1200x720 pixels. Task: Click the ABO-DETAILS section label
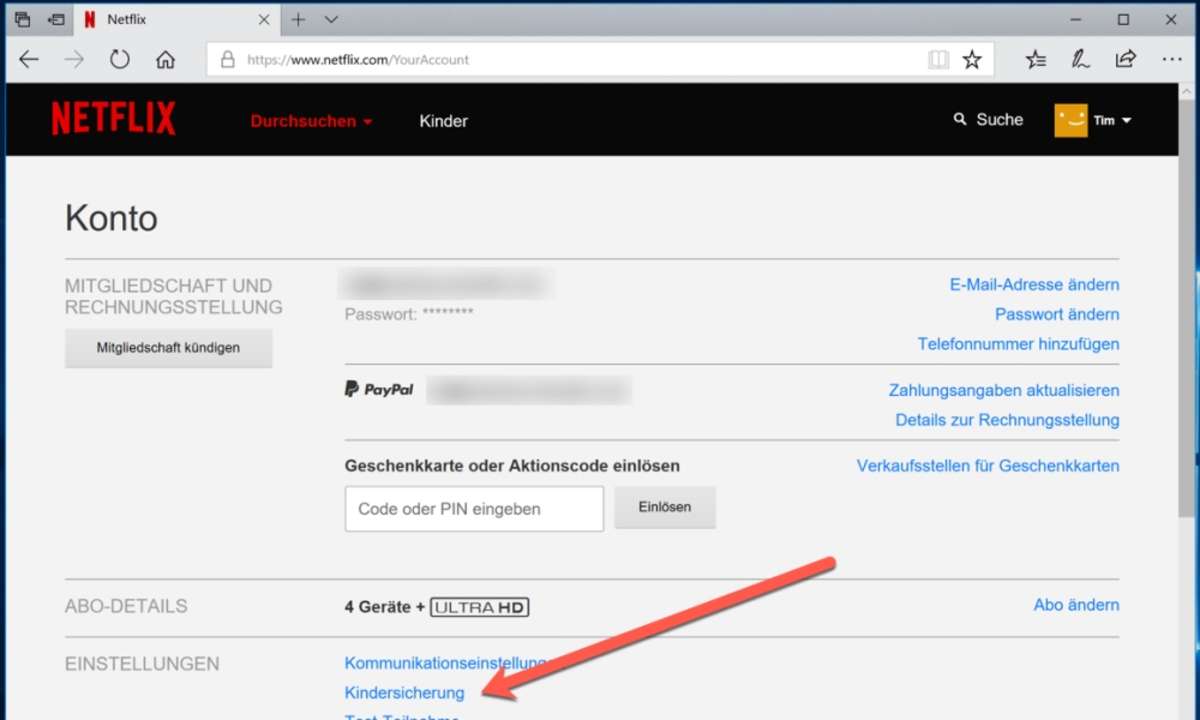coord(126,606)
